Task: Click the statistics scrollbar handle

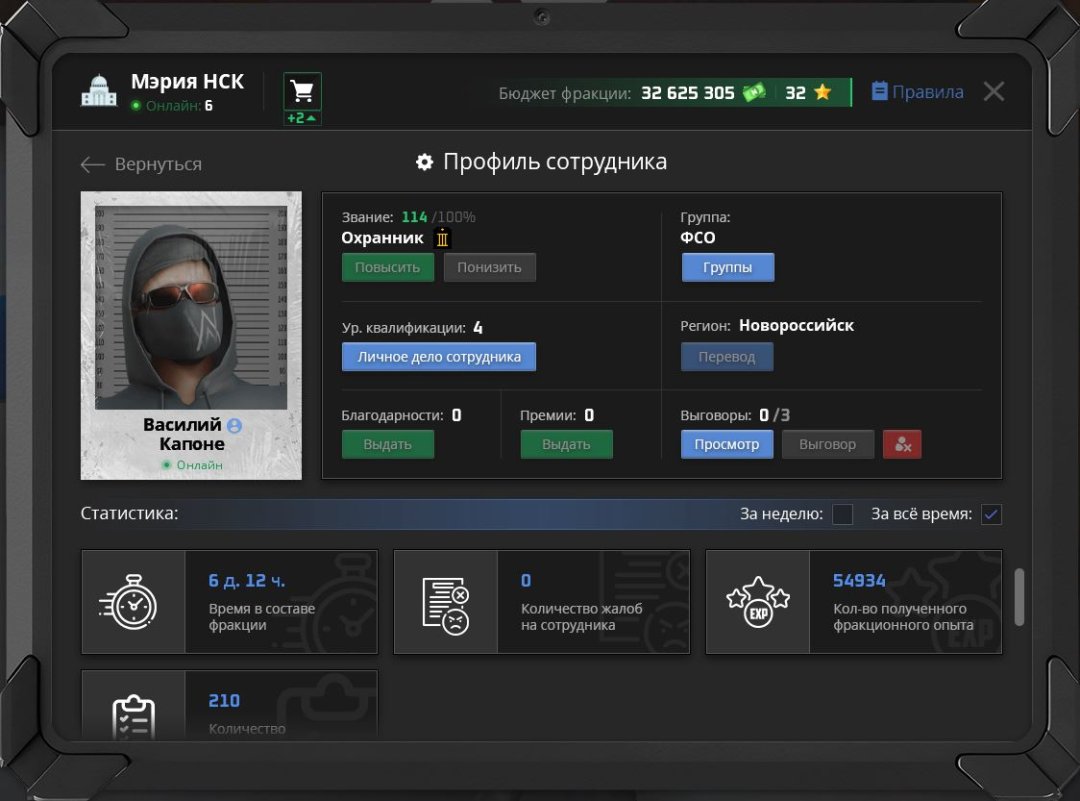Action: point(1019,597)
